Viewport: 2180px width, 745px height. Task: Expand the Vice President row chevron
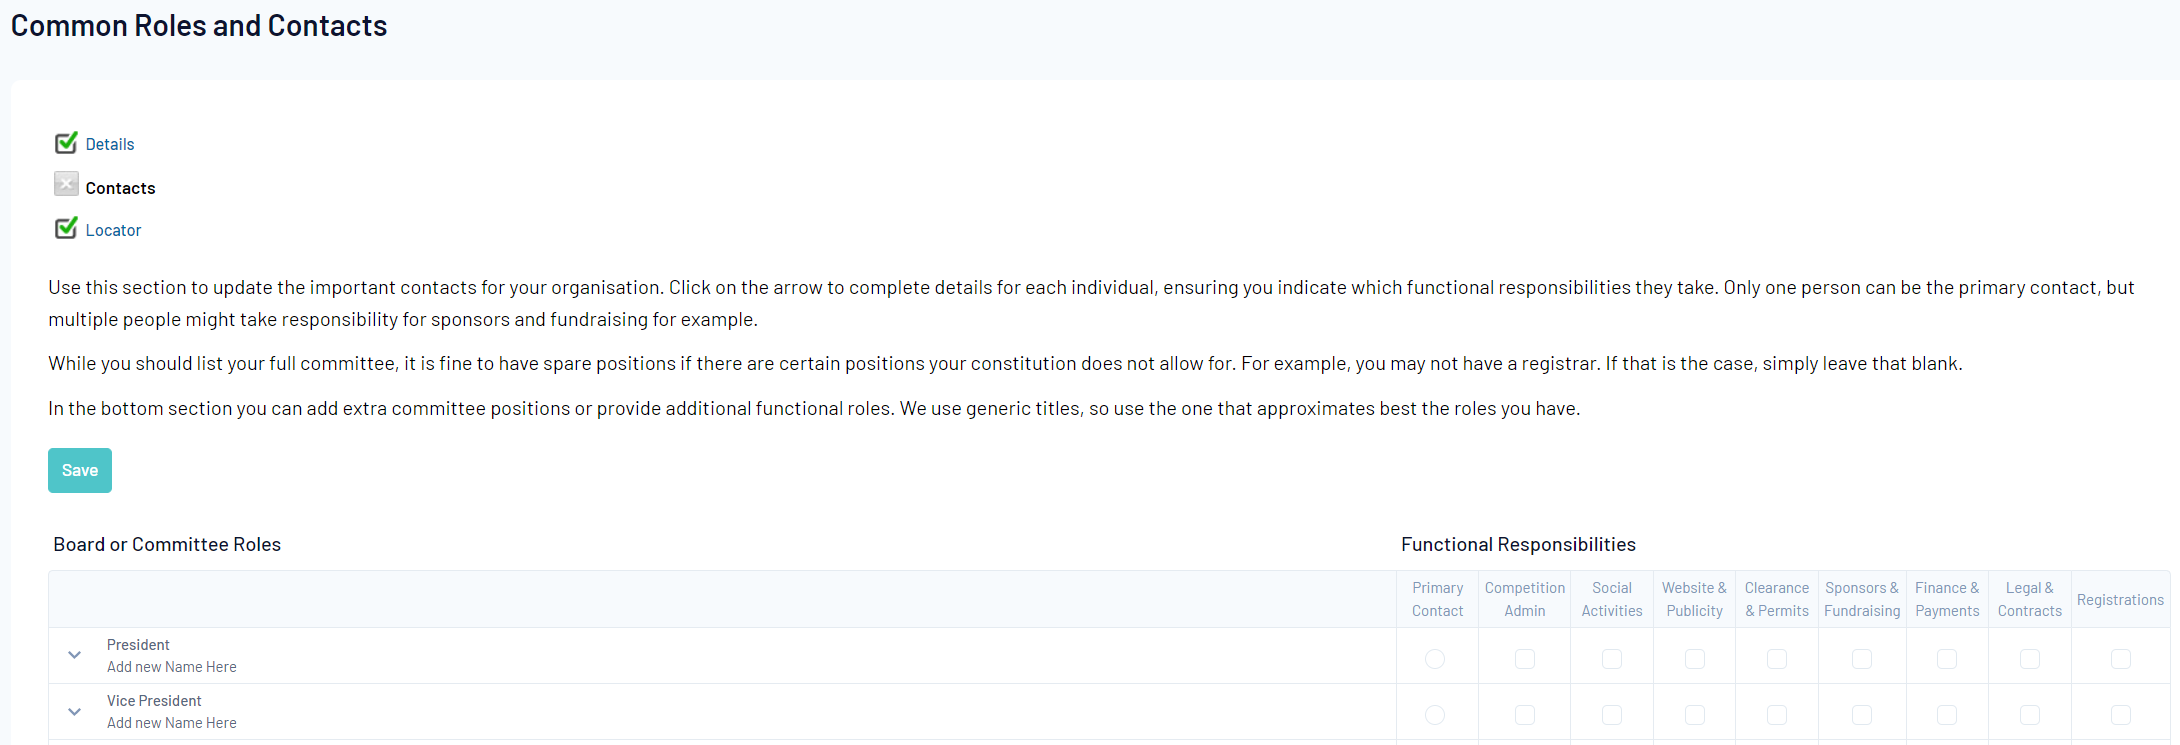(x=74, y=712)
